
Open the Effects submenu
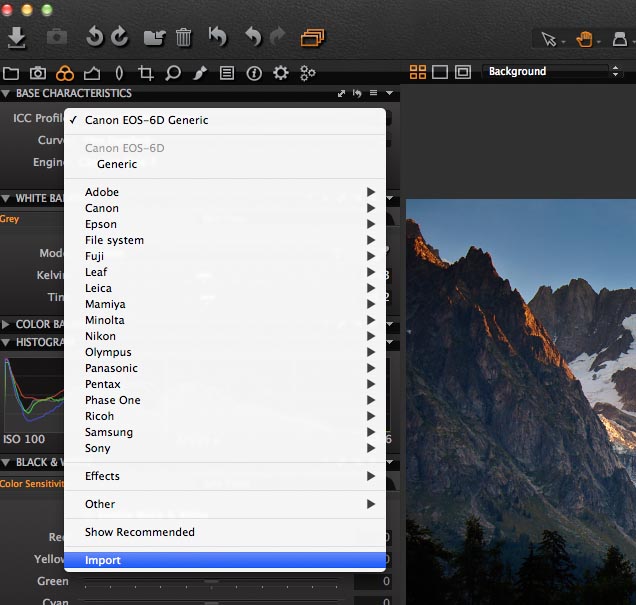(x=225, y=476)
